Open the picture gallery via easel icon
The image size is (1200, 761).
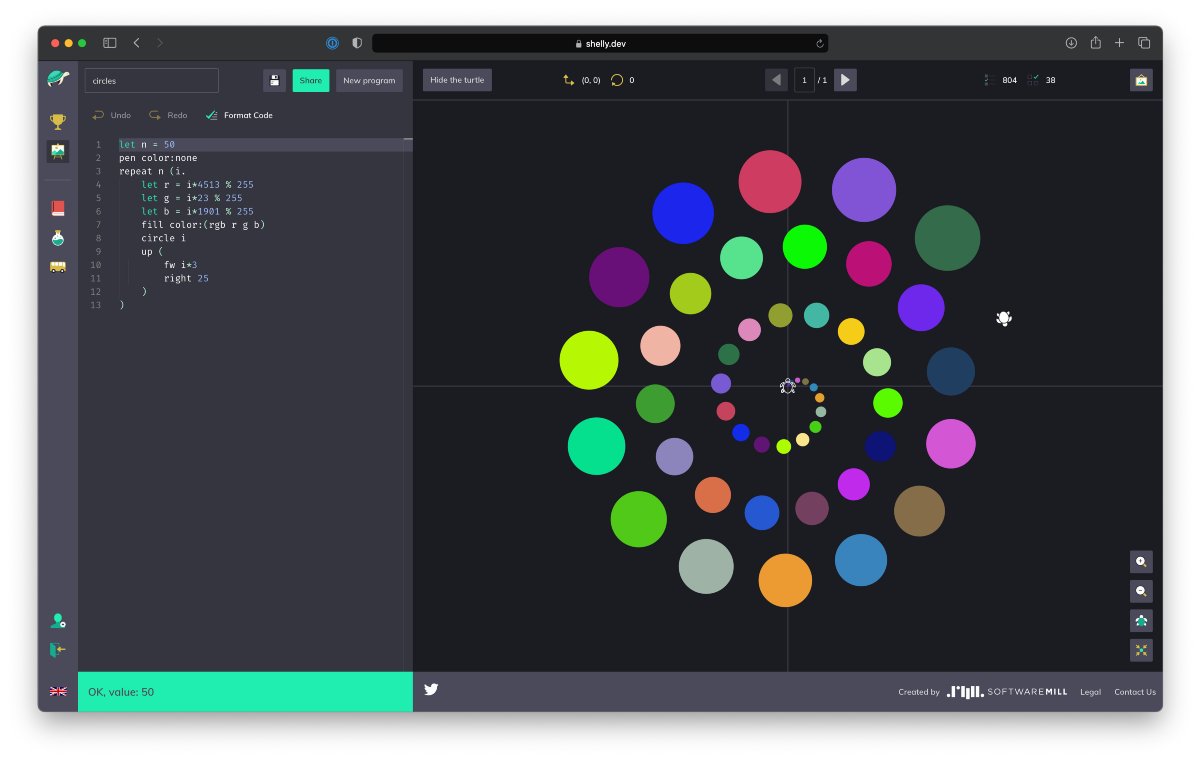click(x=58, y=153)
